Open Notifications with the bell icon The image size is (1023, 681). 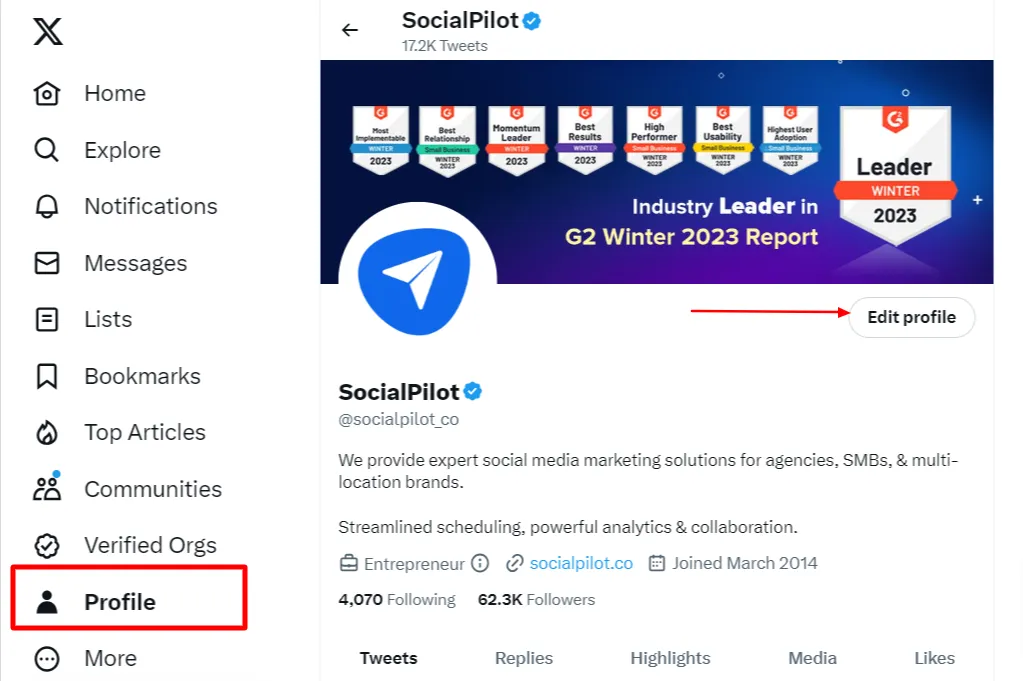(46, 206)
